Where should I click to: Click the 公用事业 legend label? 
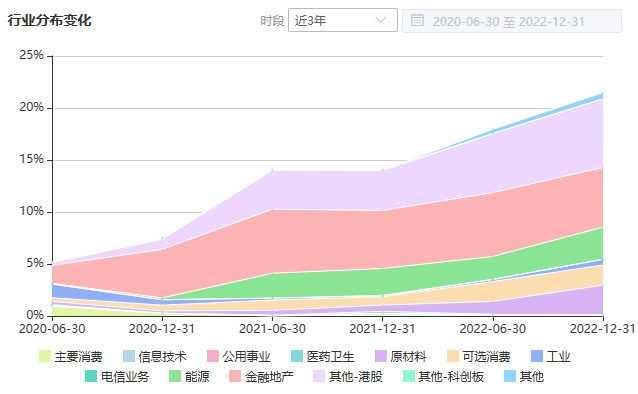coord(247,357)
